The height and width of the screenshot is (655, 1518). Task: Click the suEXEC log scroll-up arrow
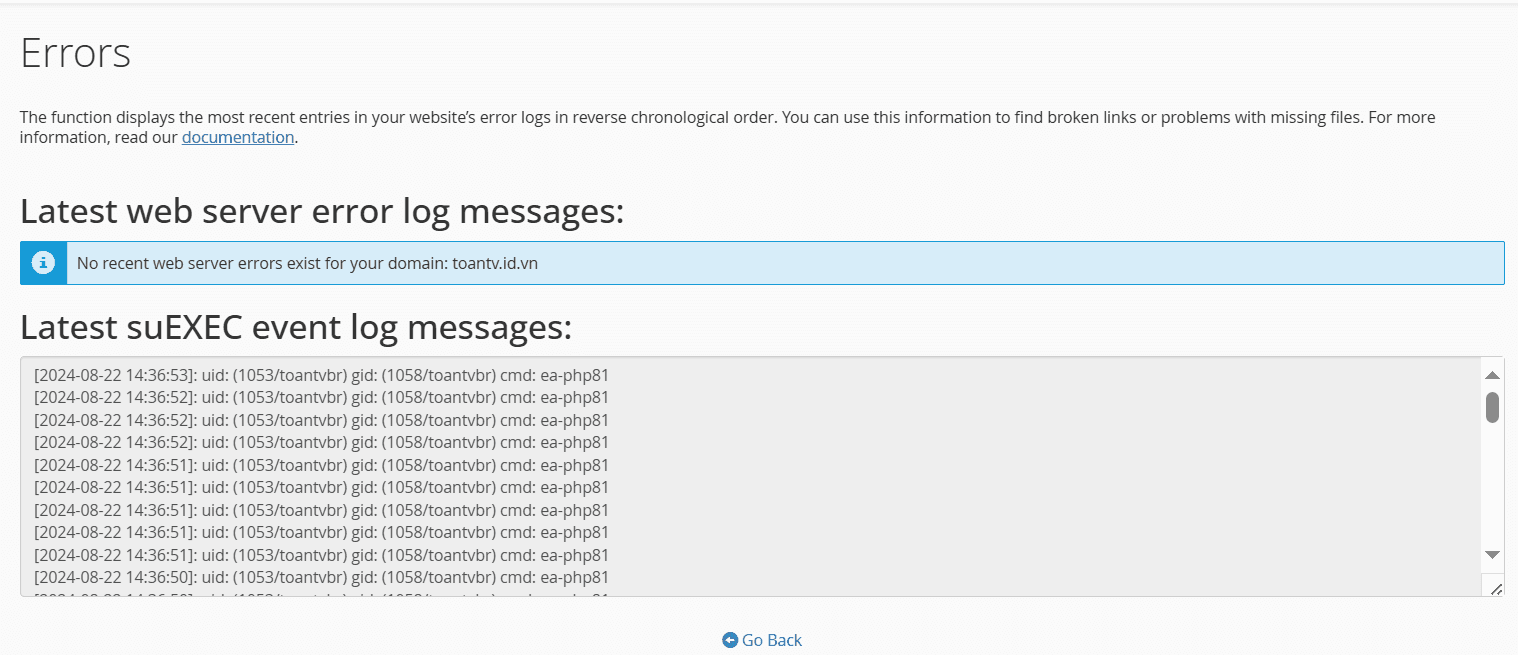pyautogui.click(x=1492, y=375)
